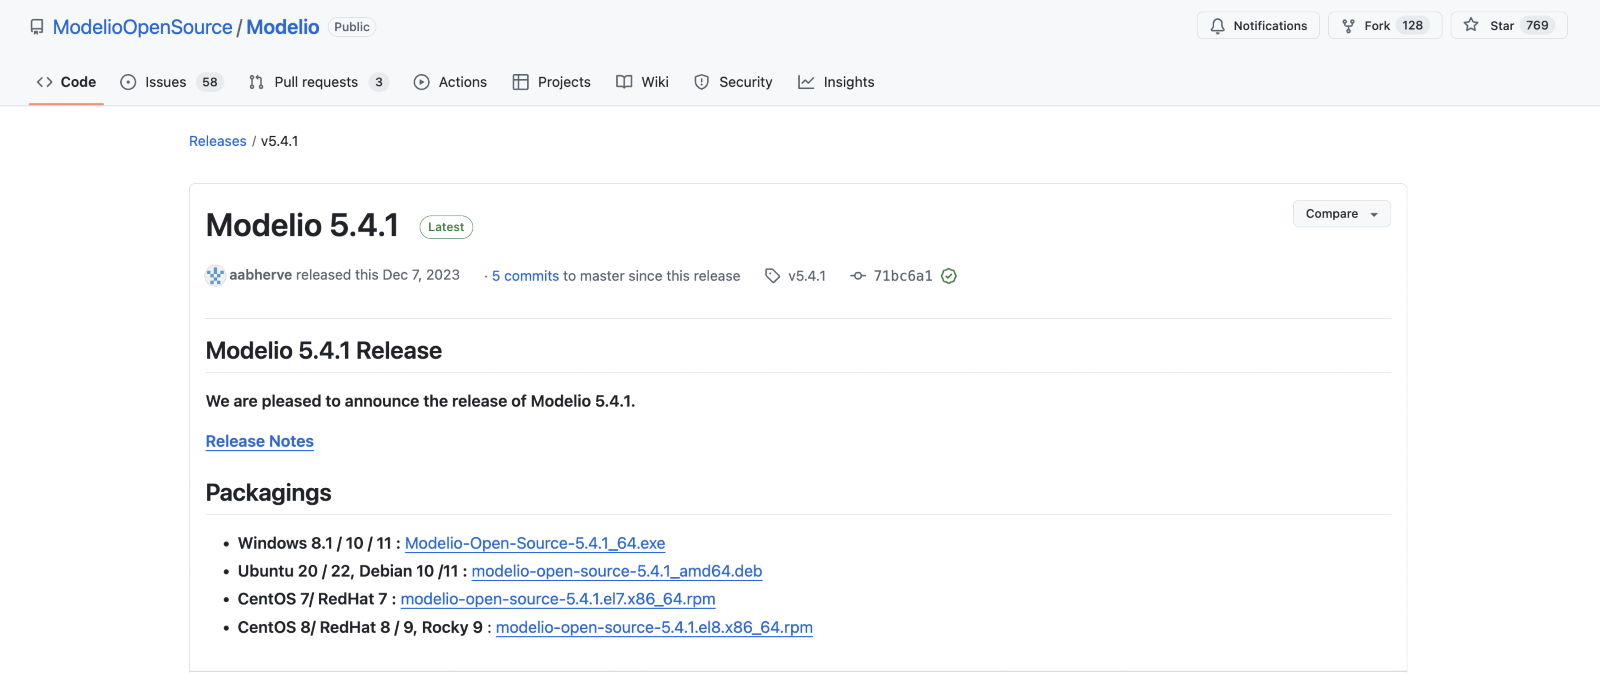Expand the Compare dropdown
1600x673 pixels.
[1341, 214]
